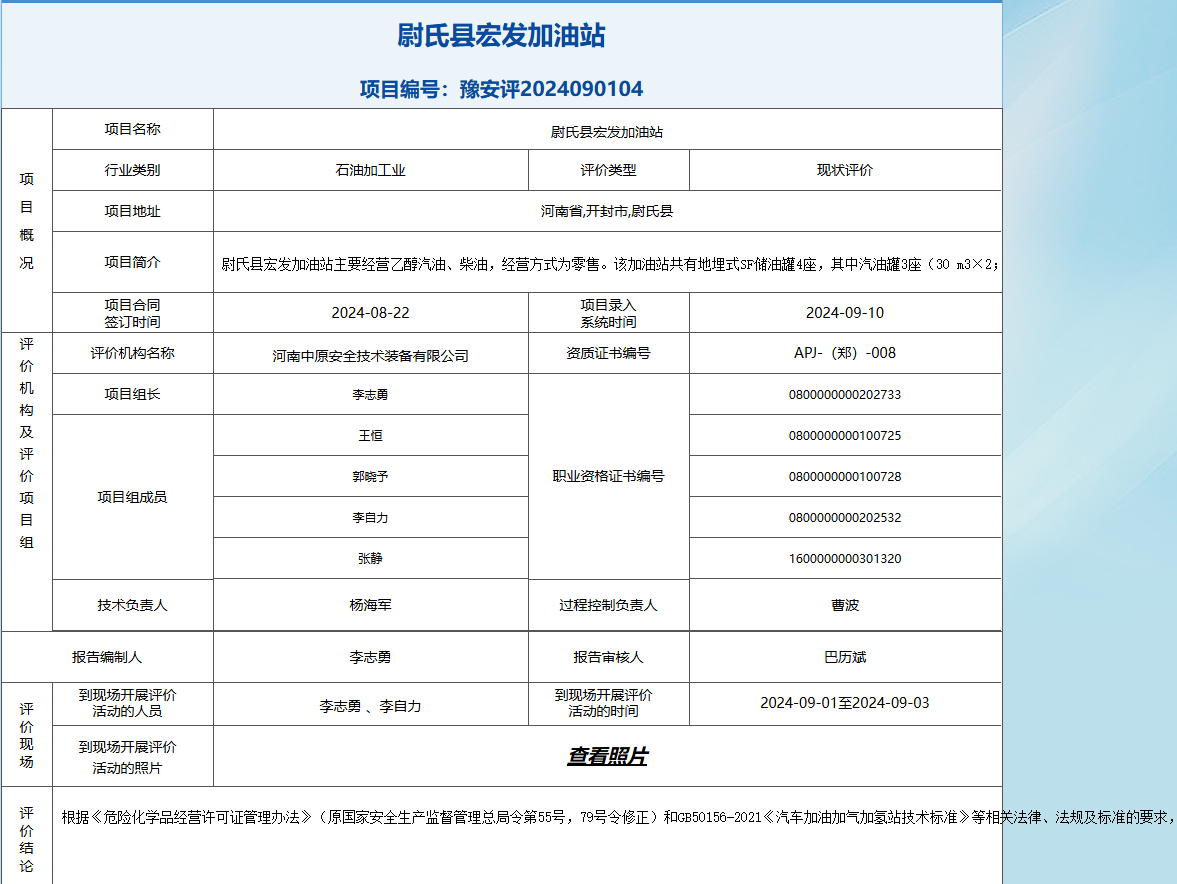Select team leader name 李志勇 in 项目组长 row
The width and height of the screenshot is (1177, 884).
(x=370, y=395)
